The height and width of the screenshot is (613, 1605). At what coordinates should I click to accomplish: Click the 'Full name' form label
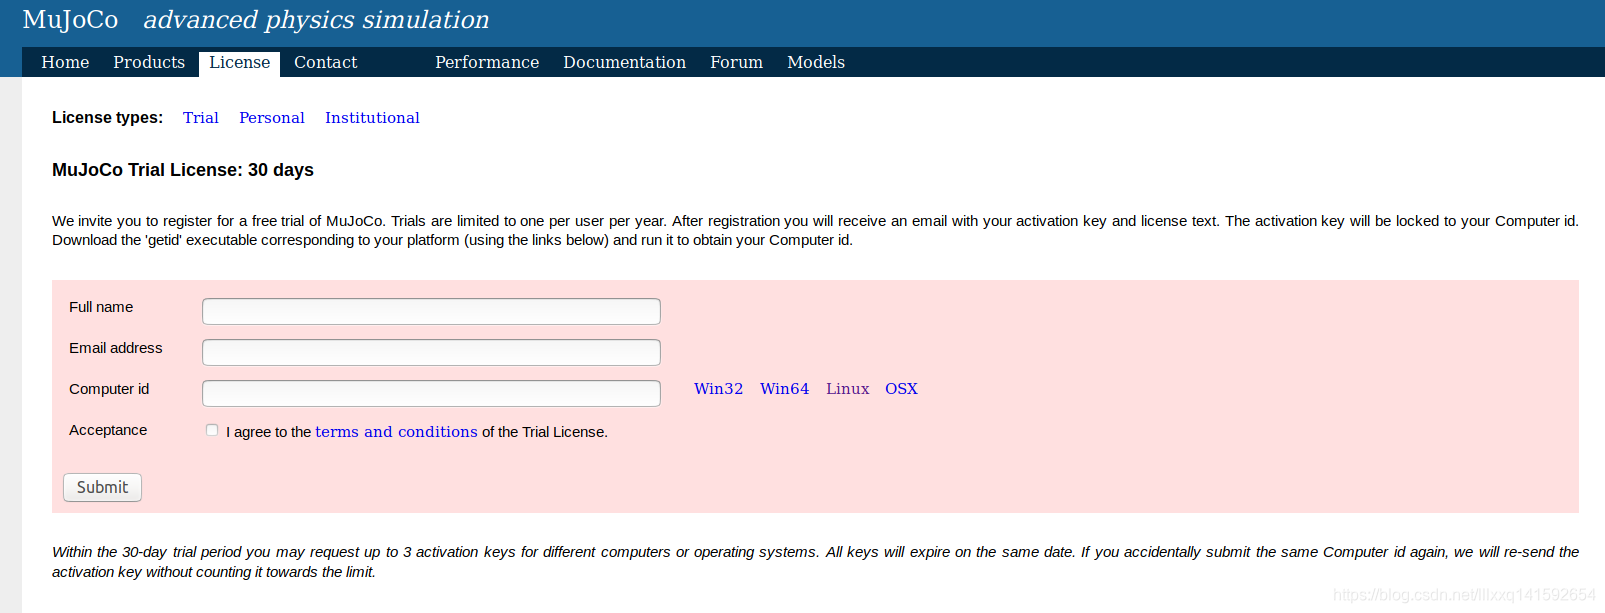101,307
